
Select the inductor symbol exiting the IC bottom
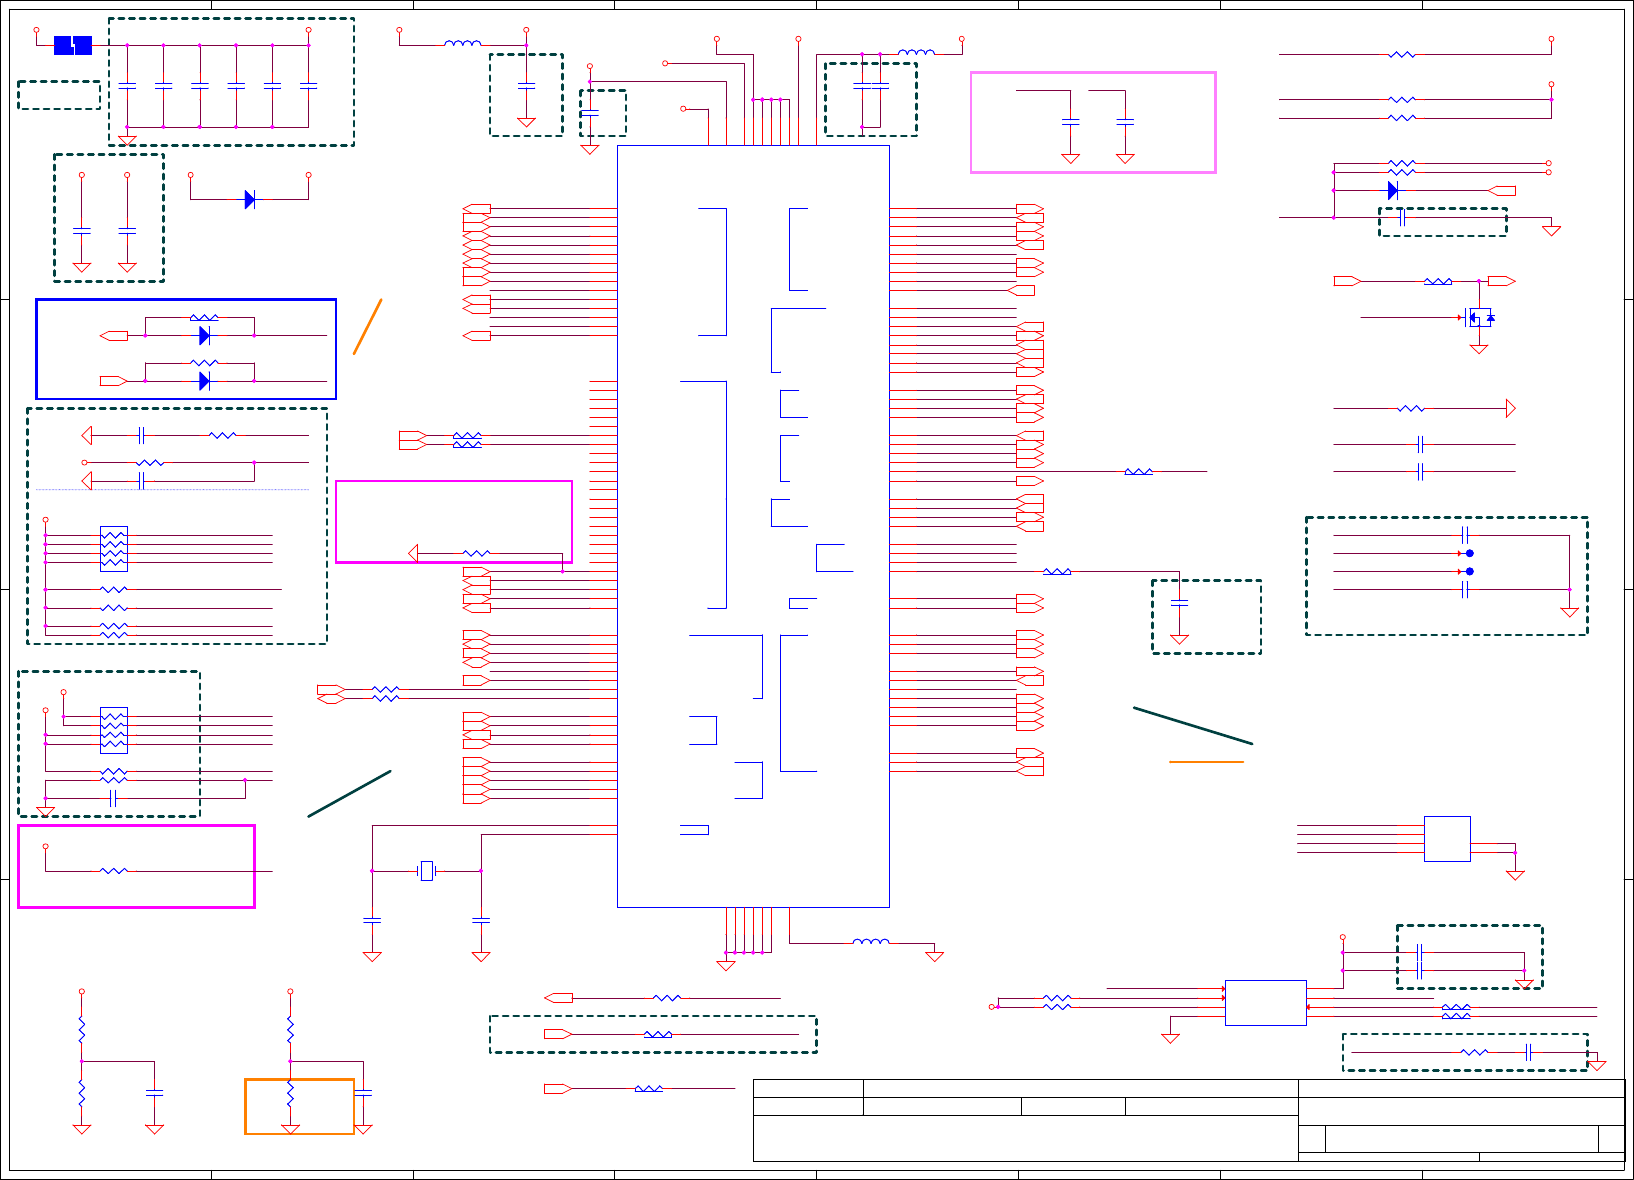click(x=871, y=942)
